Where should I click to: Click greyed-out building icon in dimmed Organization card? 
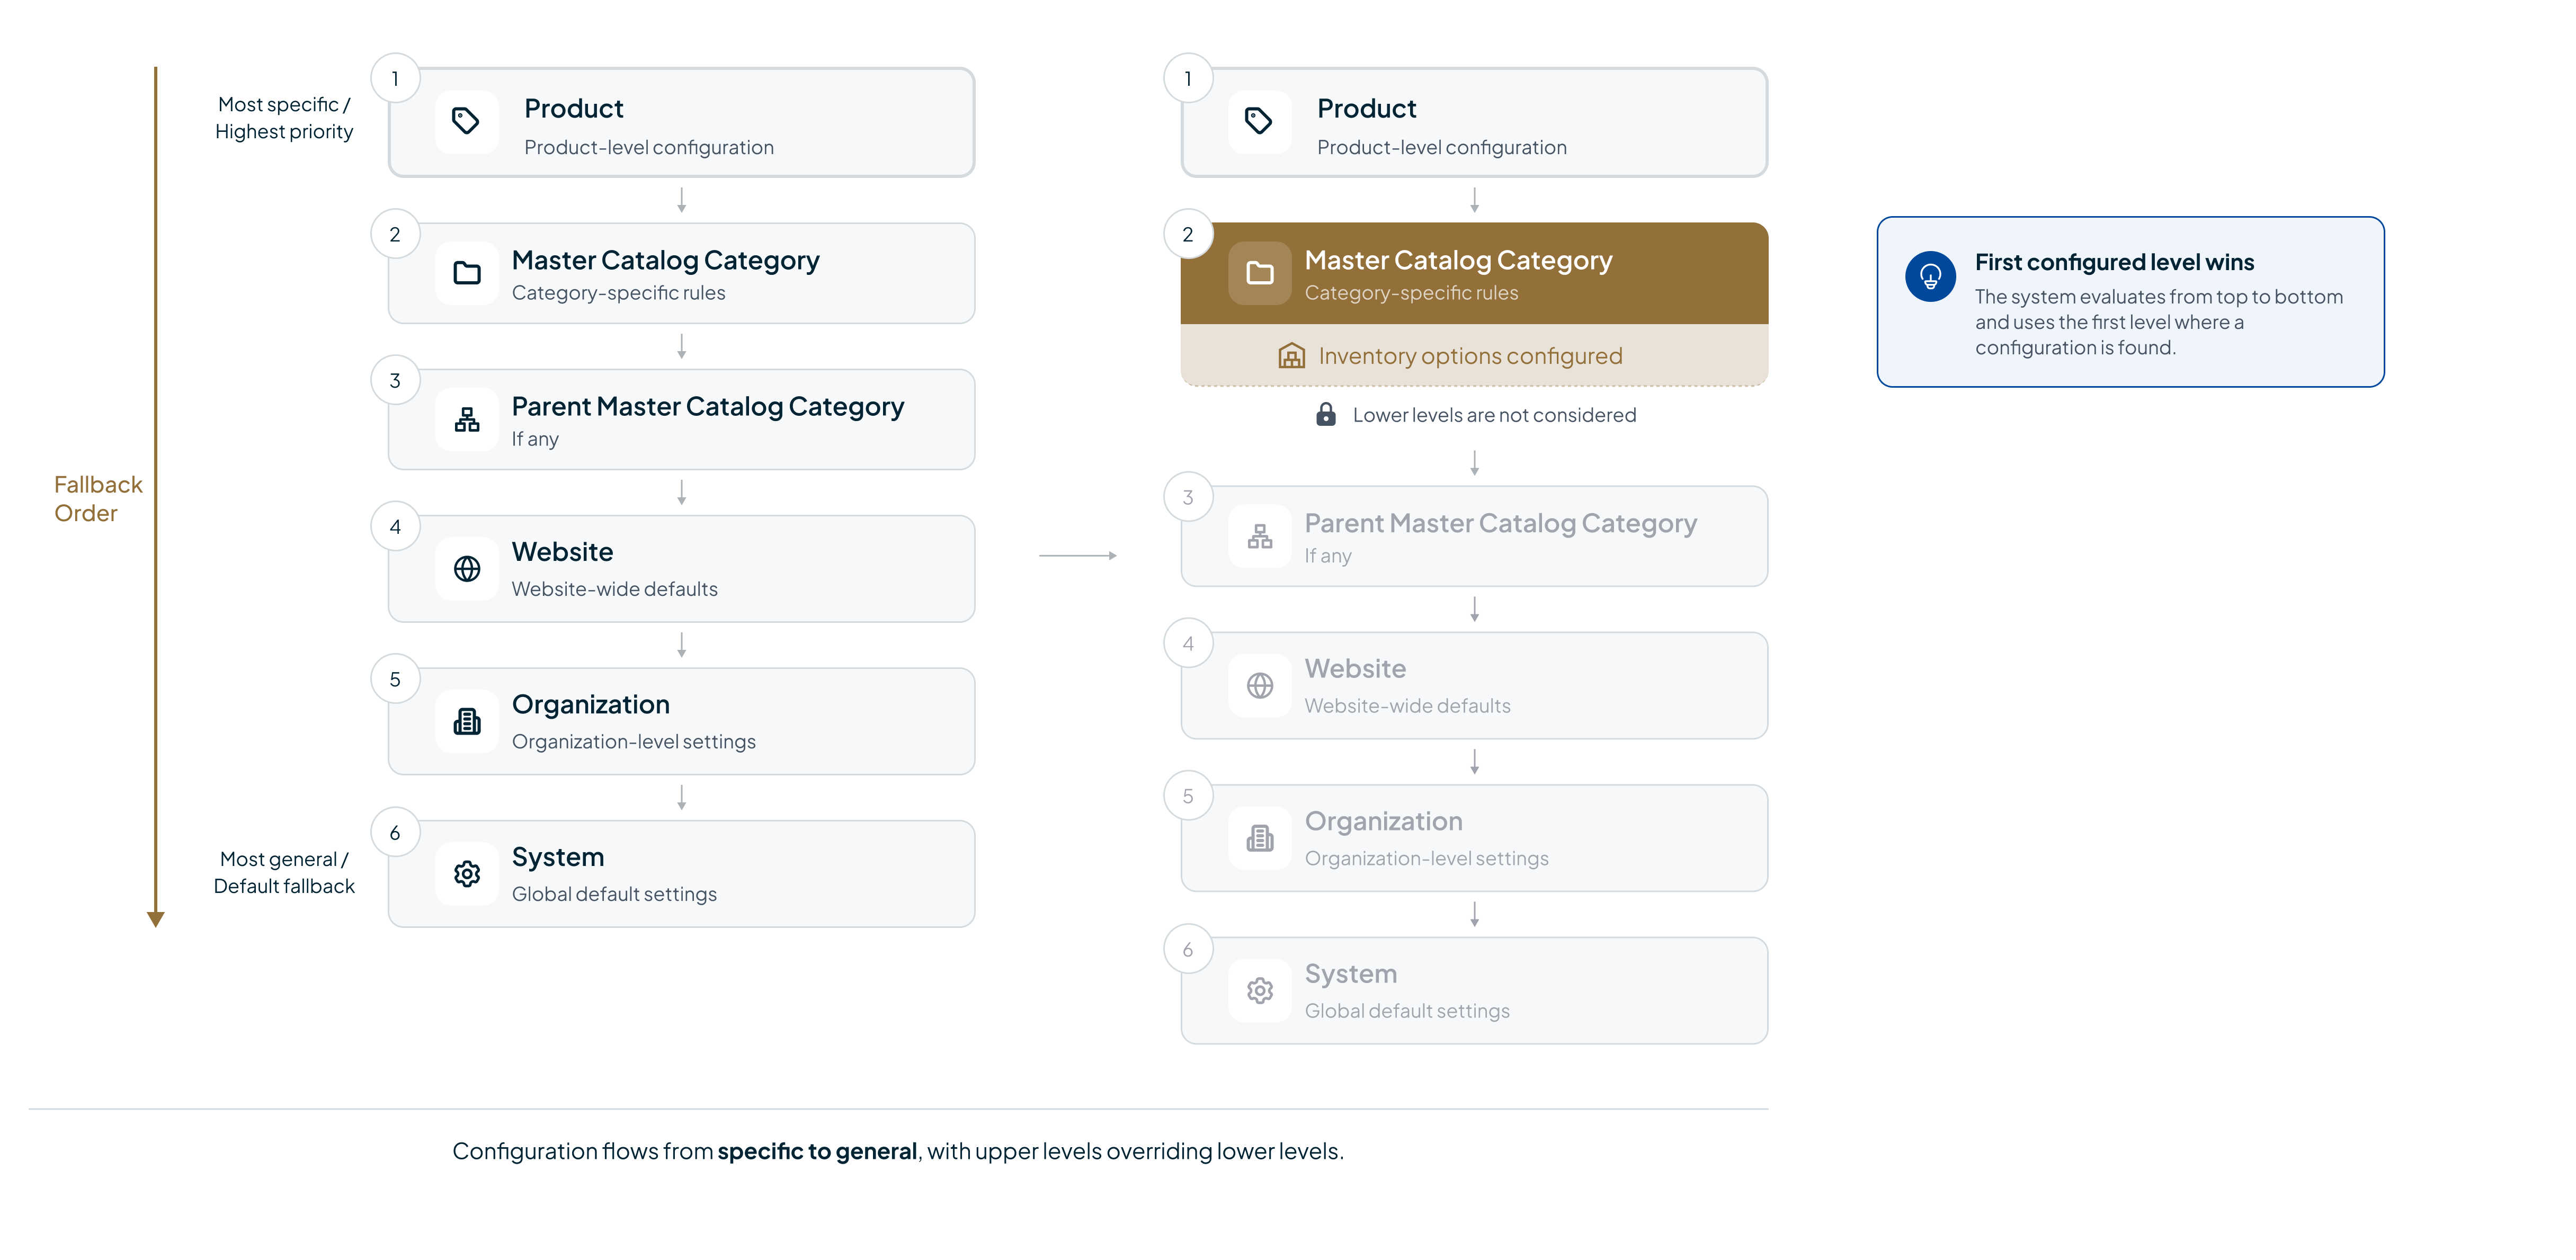(x=1259, y=838)
